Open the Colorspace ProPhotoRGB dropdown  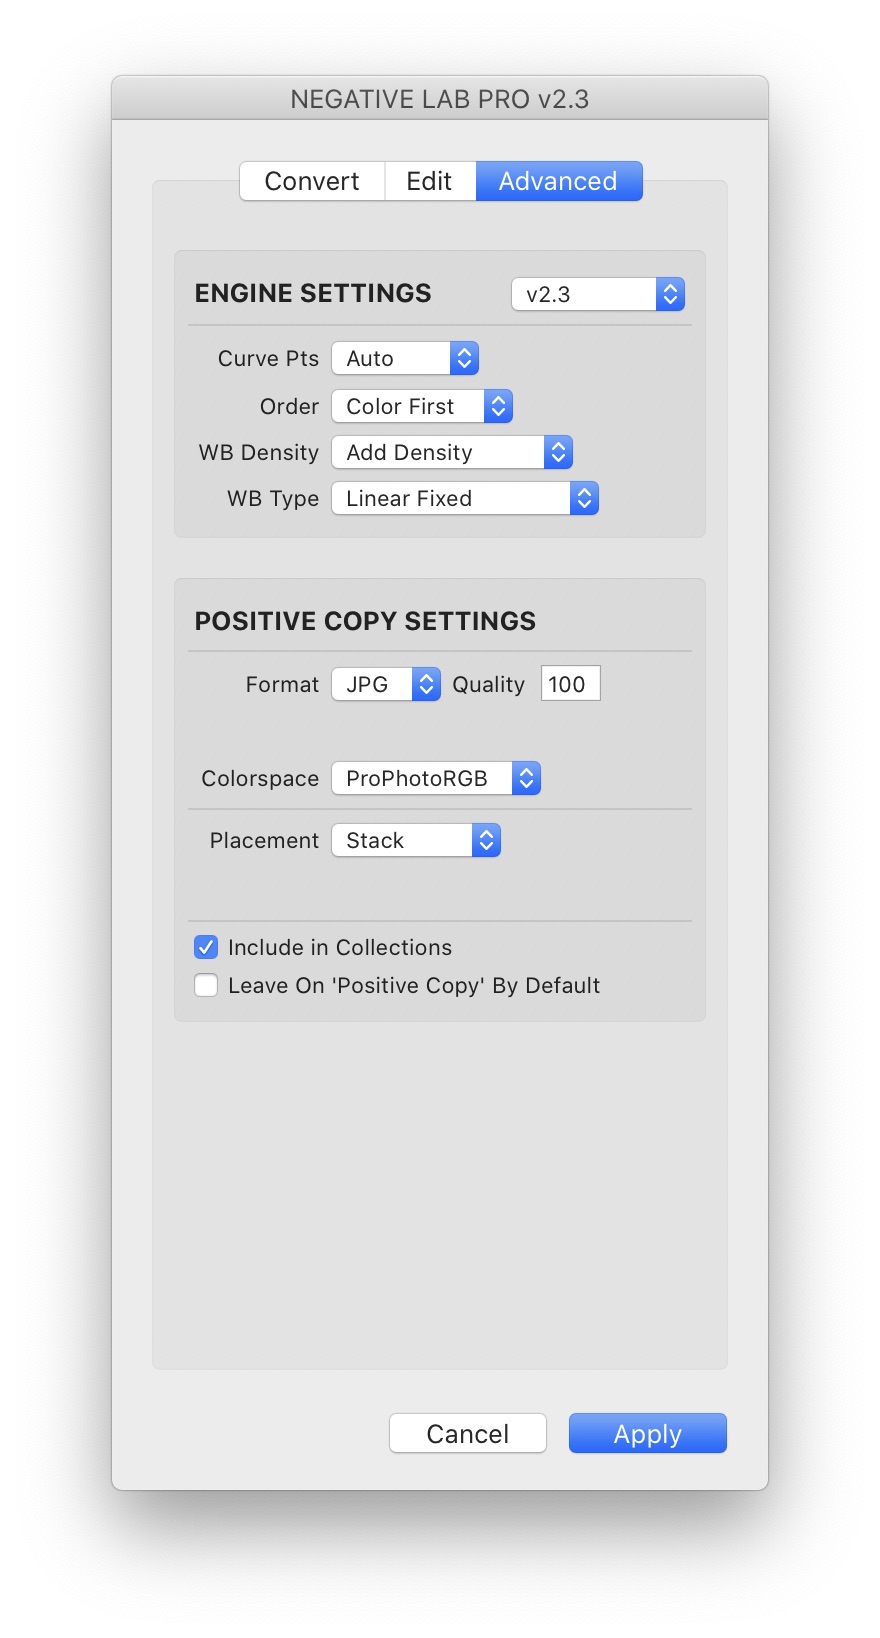436,778
